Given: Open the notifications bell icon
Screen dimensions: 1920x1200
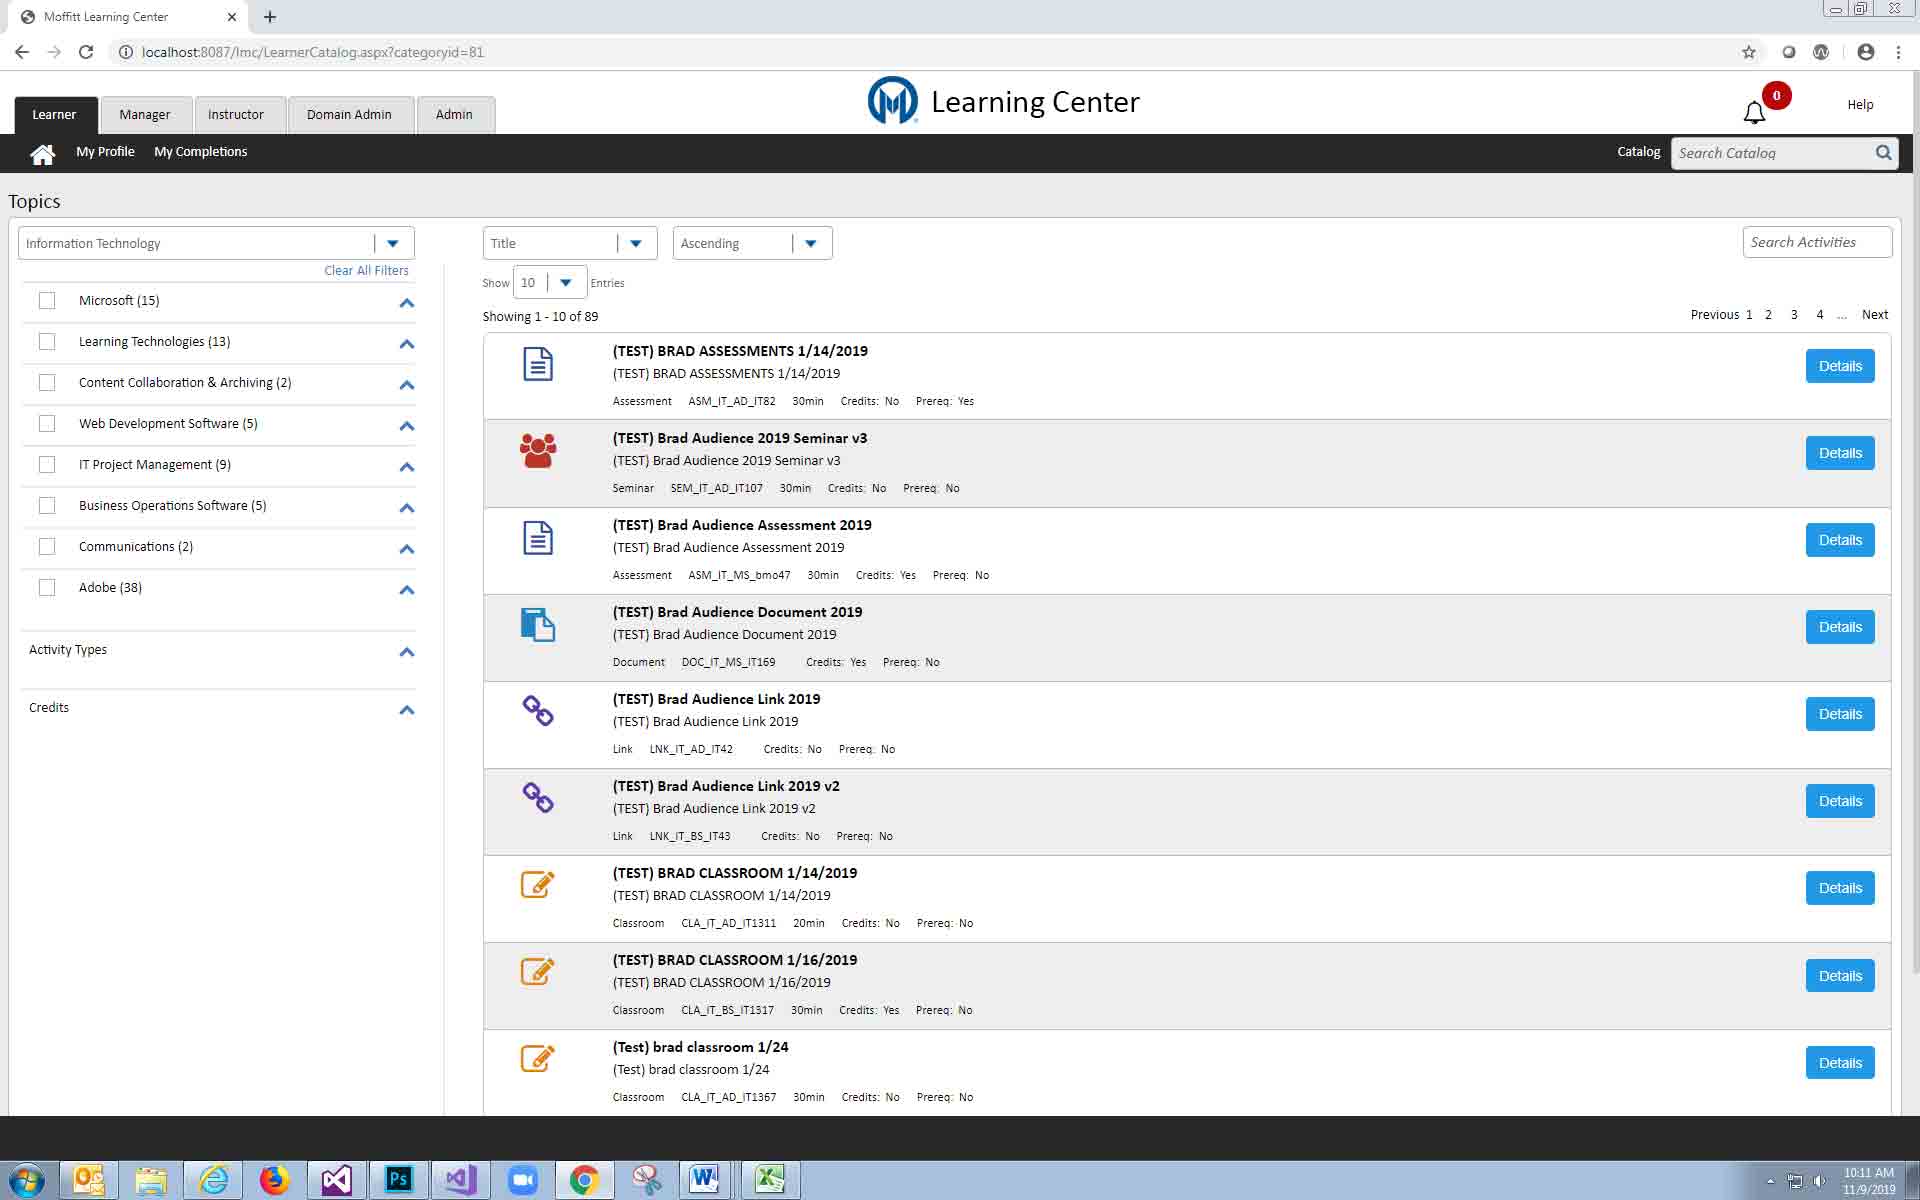Looking at the screenshot, I should (x=1754, y=113).
